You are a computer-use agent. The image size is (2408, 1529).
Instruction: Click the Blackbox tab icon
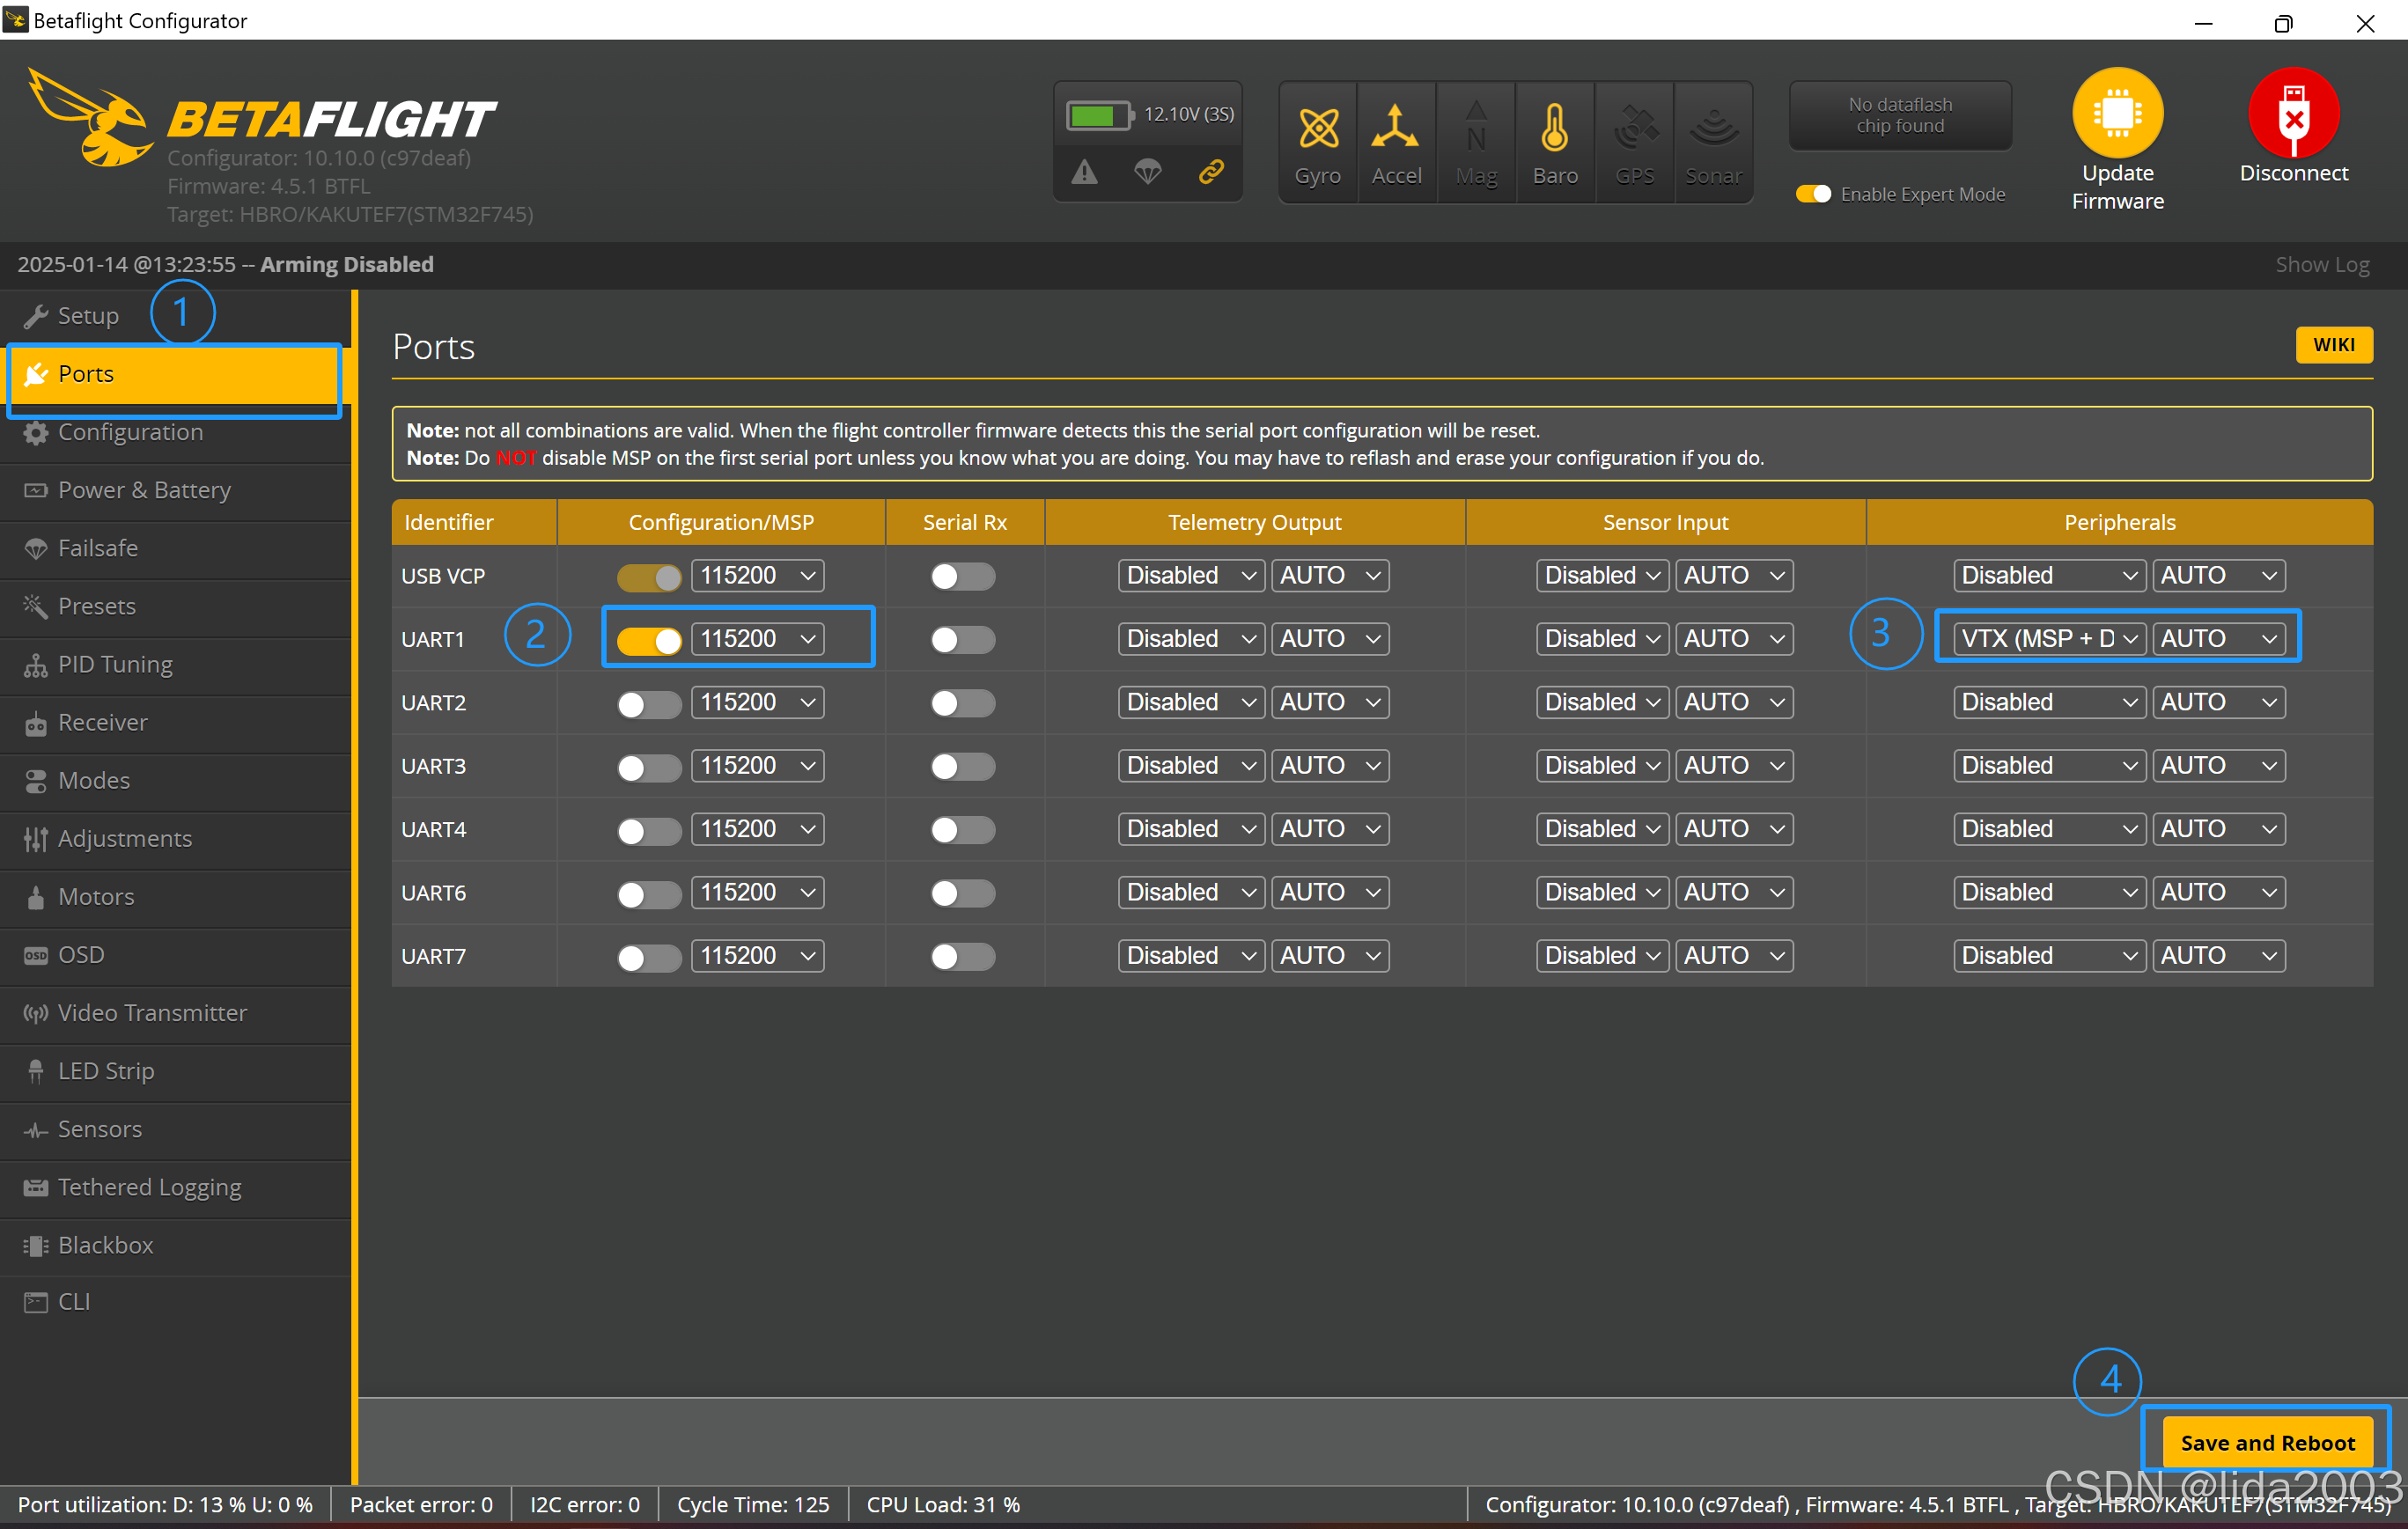[36, 1246]
